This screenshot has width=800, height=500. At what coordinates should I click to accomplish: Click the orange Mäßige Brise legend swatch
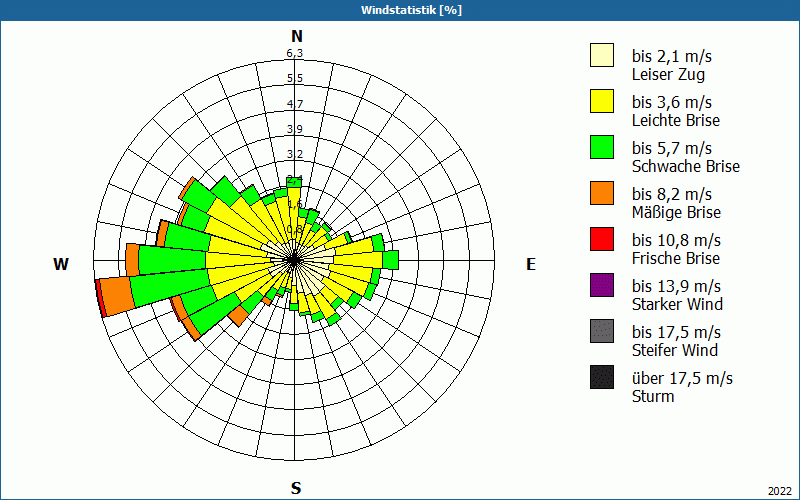coord(601,193)
